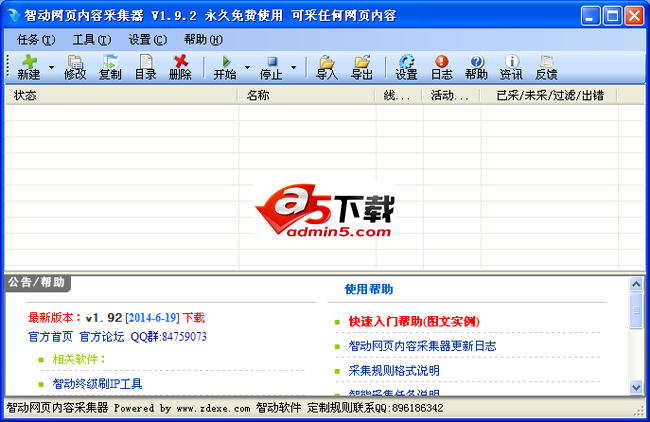Click the QQ群:84759073 text

point(169,337)
